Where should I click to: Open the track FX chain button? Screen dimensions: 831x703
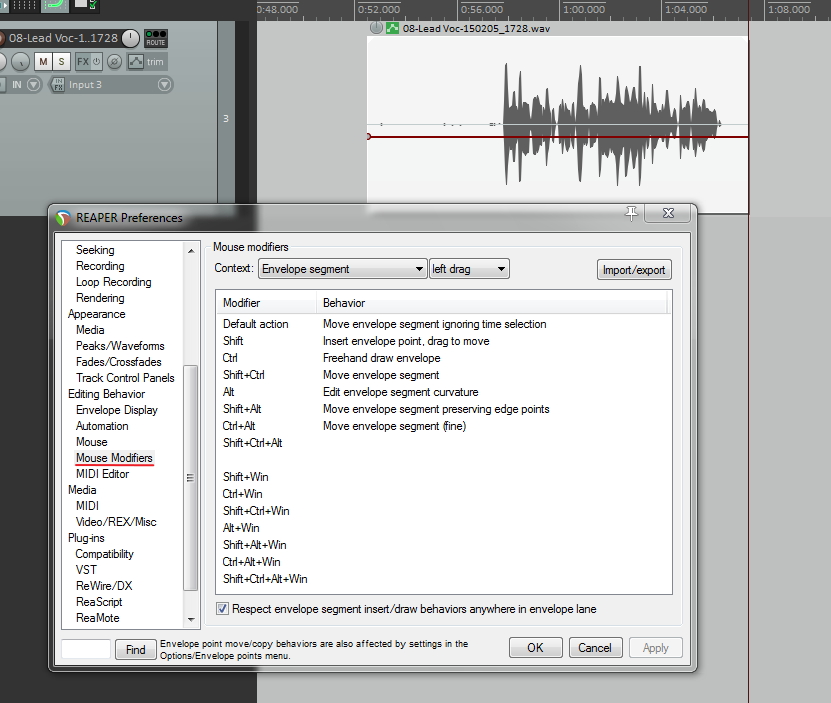pos(83,61)
